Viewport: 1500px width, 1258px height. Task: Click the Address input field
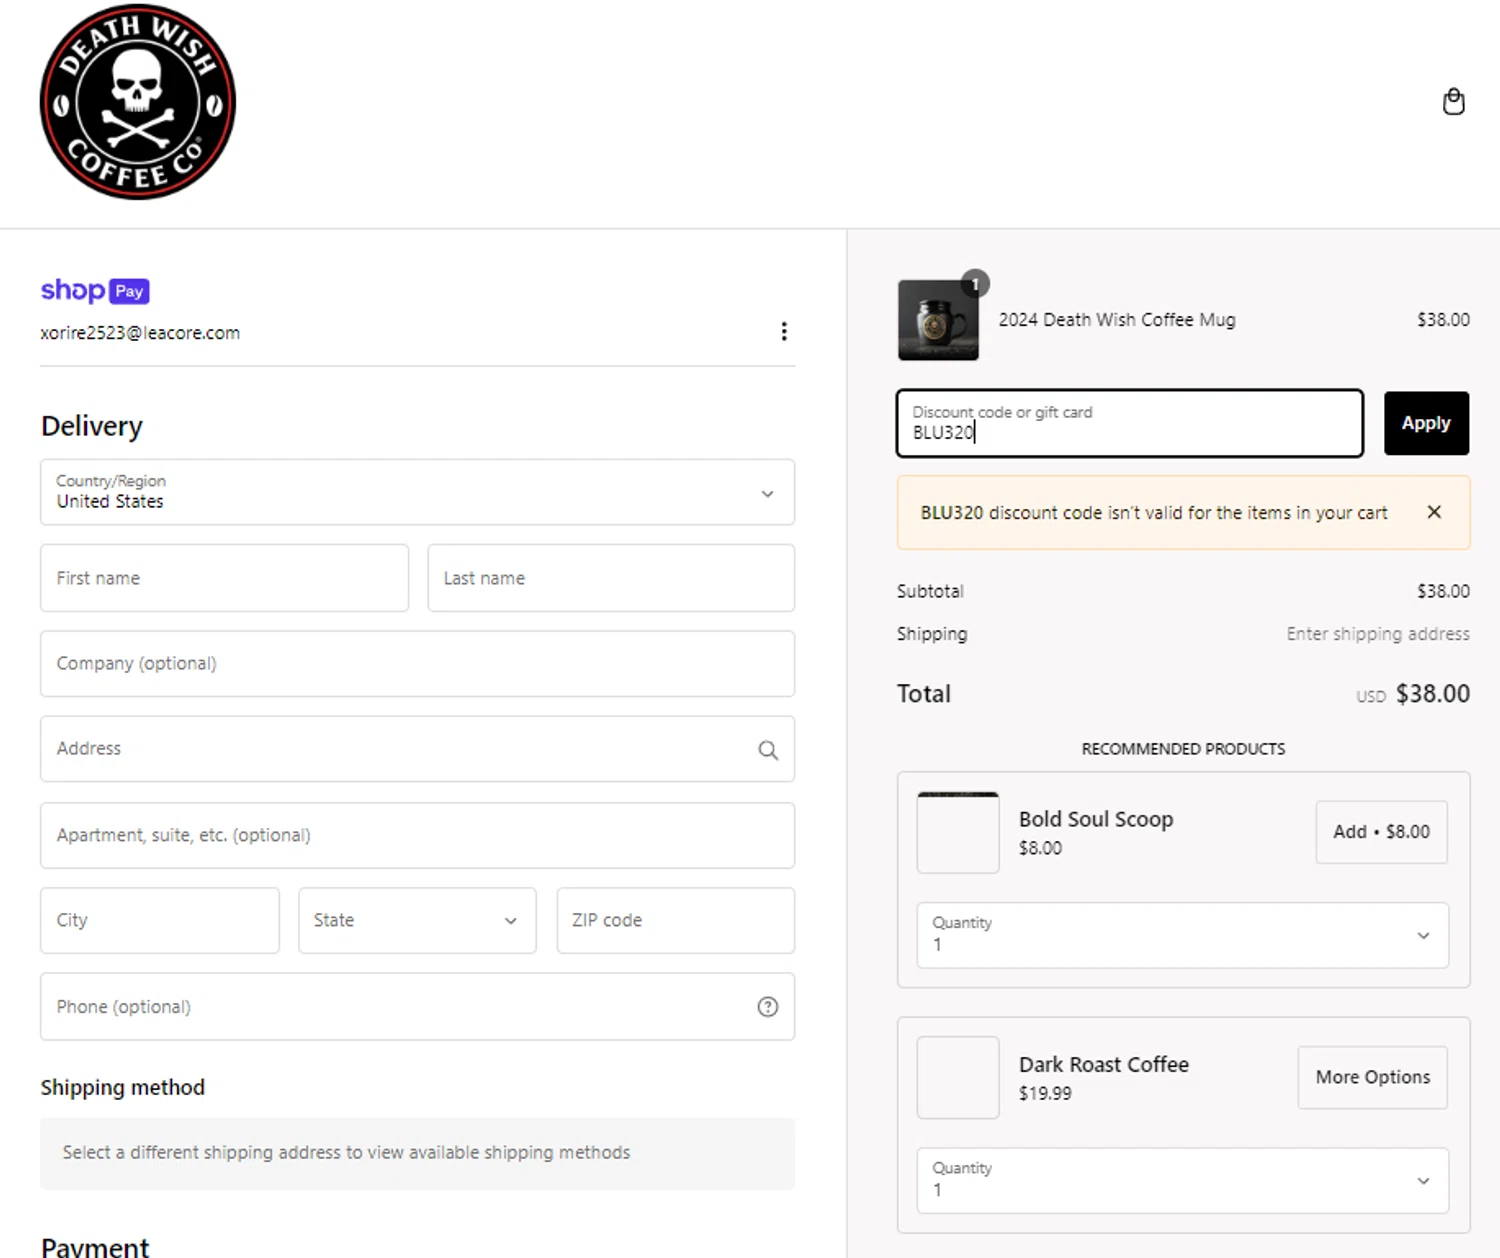point(417,749)
